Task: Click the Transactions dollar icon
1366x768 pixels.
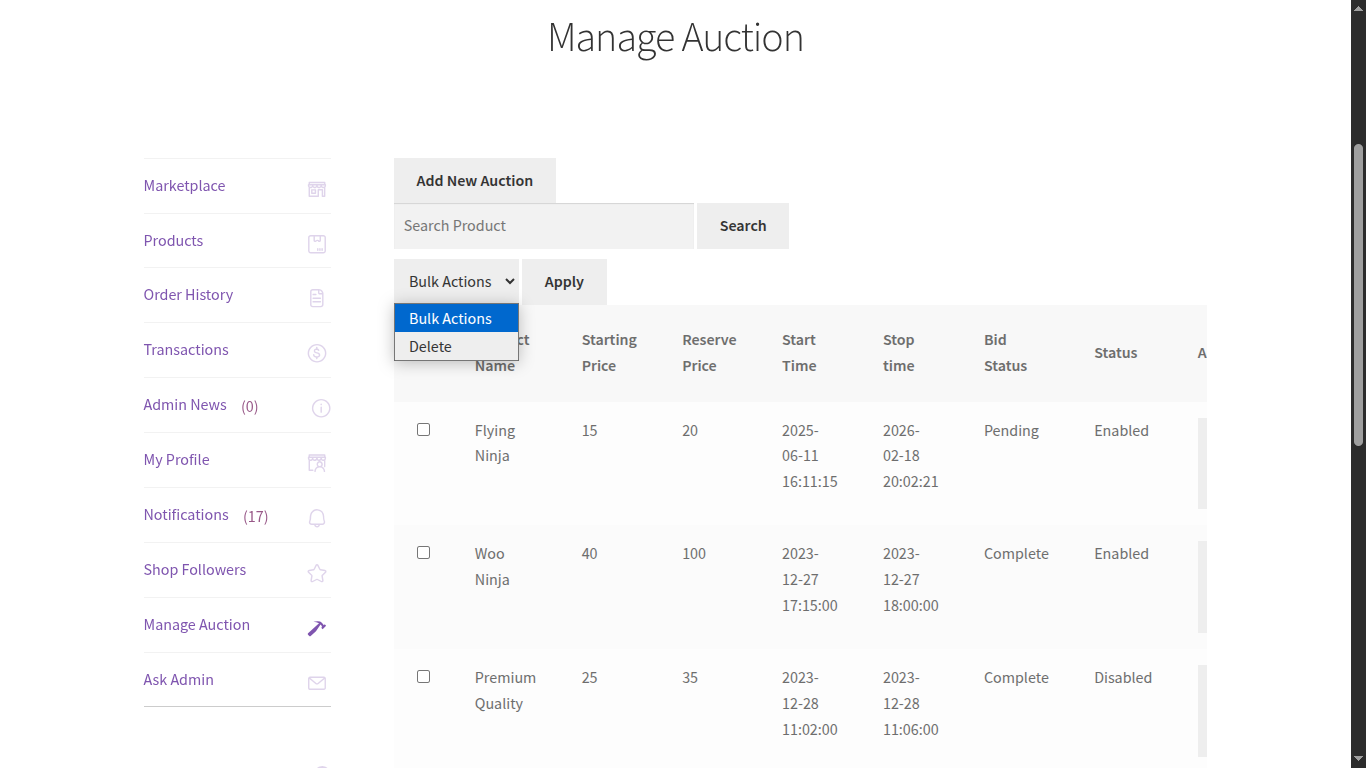Action: [316, 352]
